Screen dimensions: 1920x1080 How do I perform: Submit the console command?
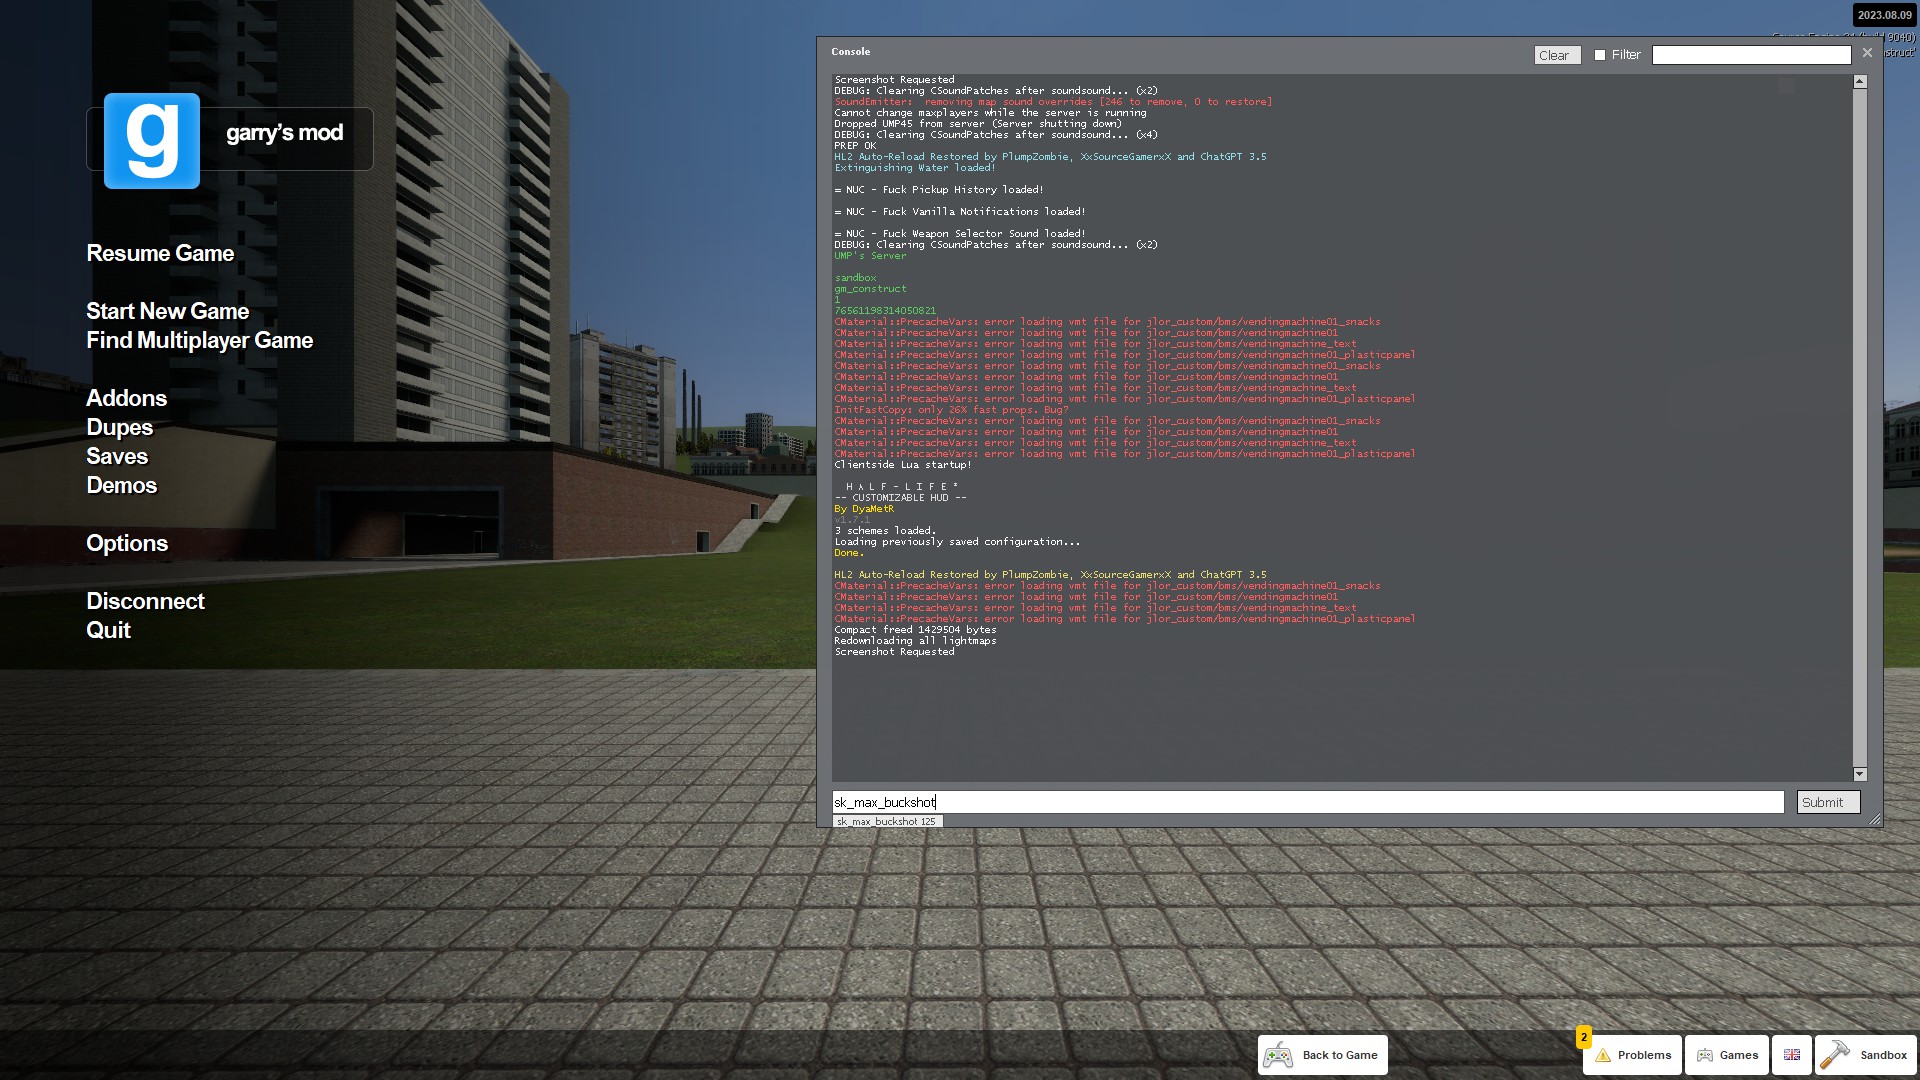1826,802
